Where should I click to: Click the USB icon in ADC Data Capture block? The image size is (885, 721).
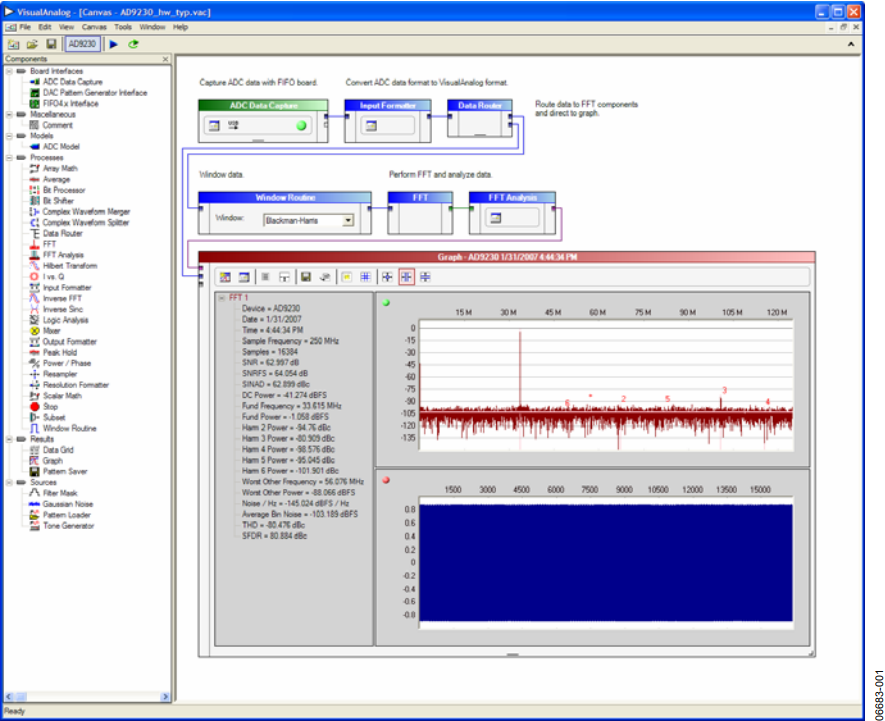[233, 125]
